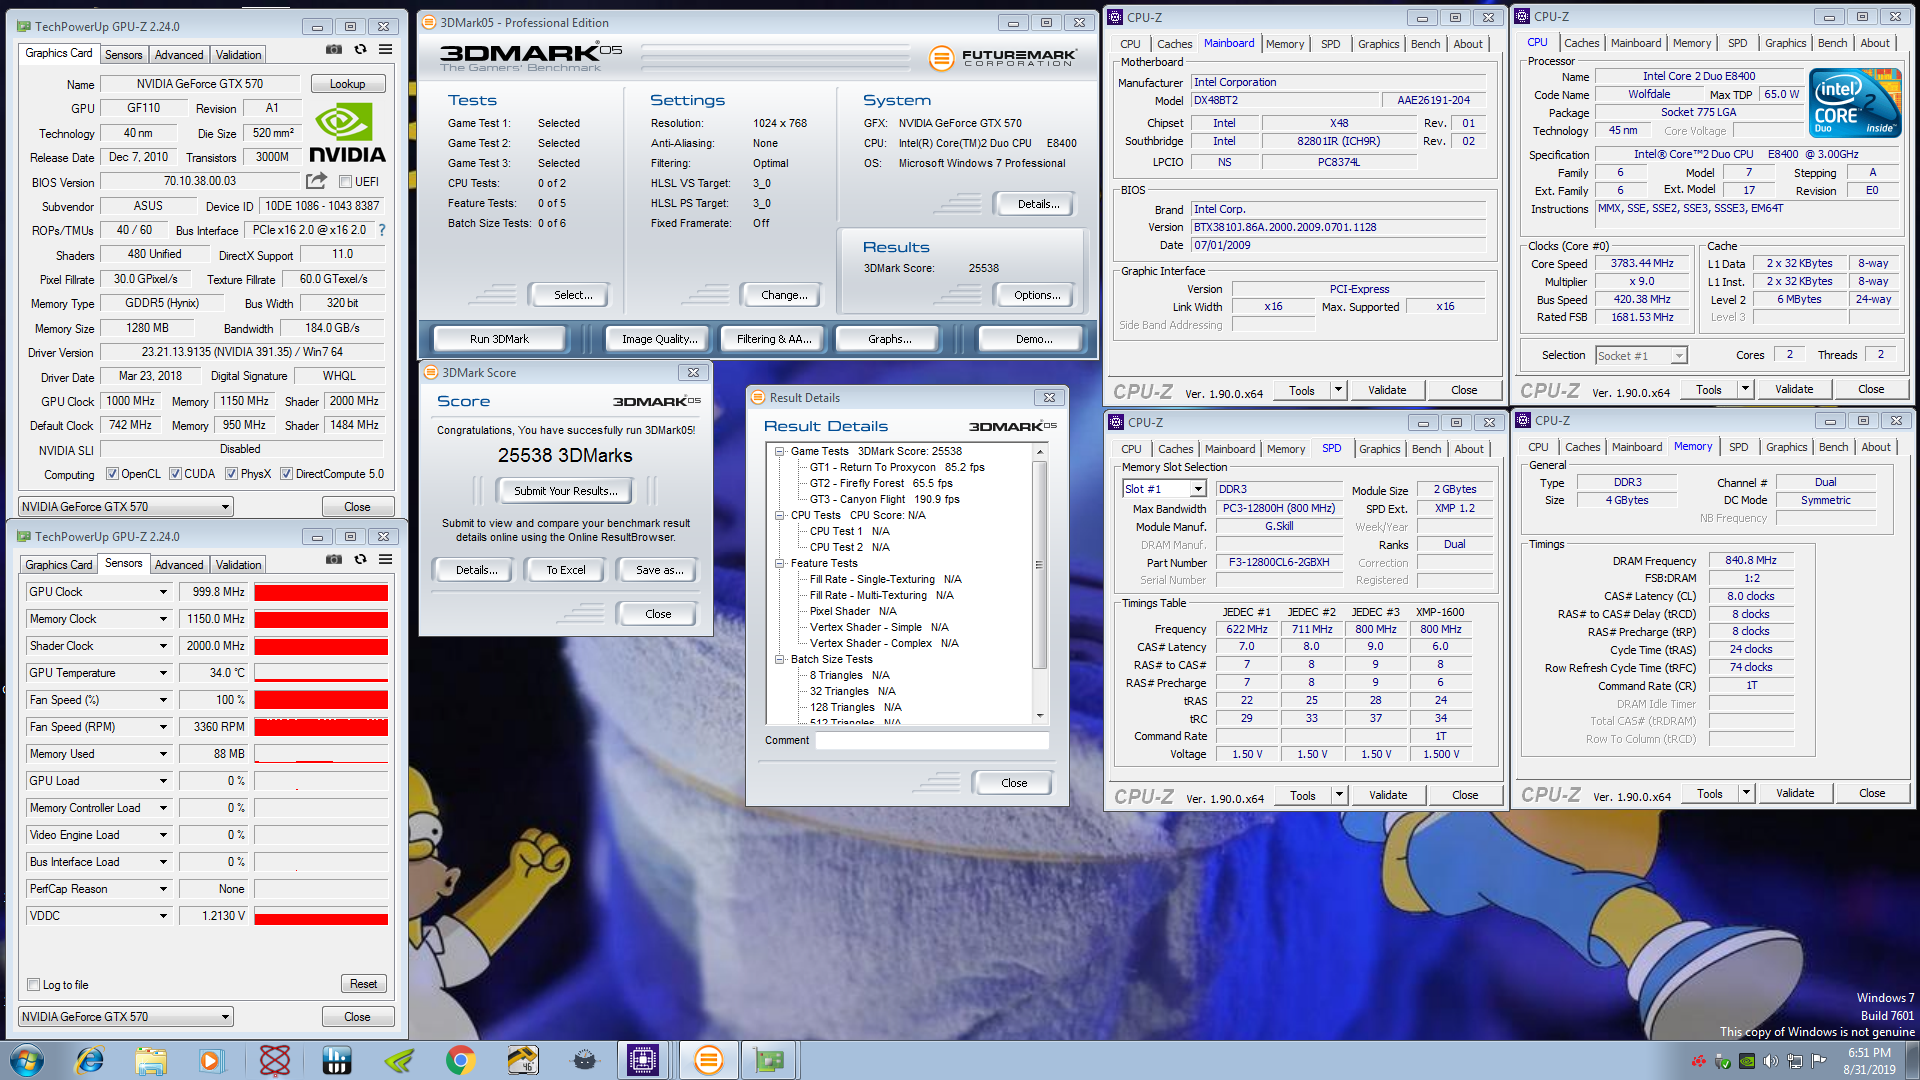The image size is (1920, 1080).
Task: Open Windows Start orb
Action: (x=27, y=1060)
